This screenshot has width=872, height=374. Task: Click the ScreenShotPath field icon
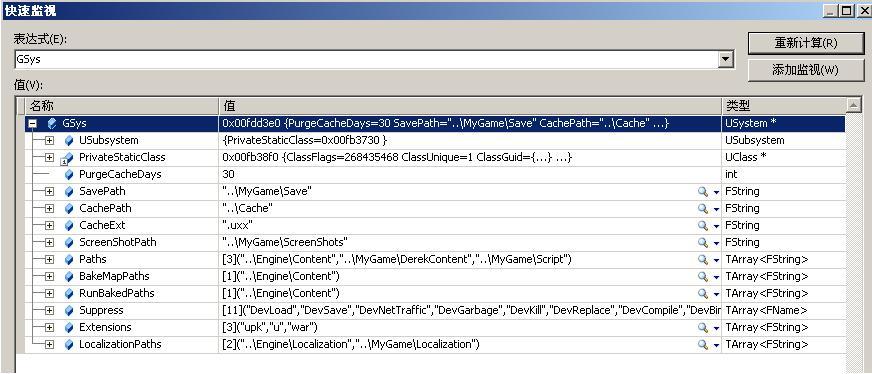coord(69,243)
